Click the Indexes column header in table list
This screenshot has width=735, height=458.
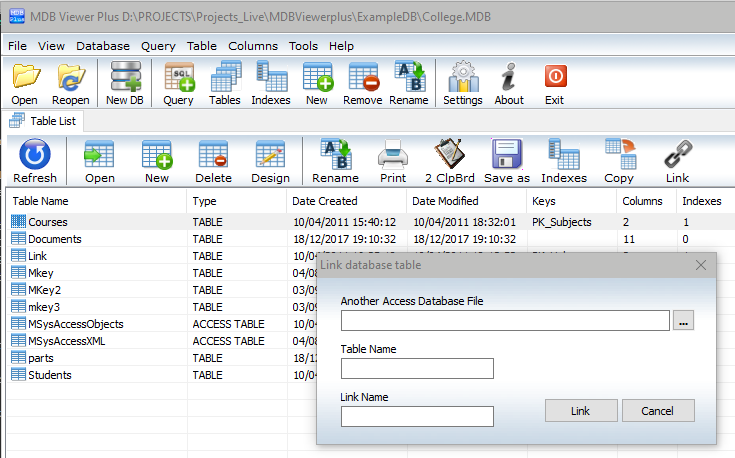click(705, 201)
